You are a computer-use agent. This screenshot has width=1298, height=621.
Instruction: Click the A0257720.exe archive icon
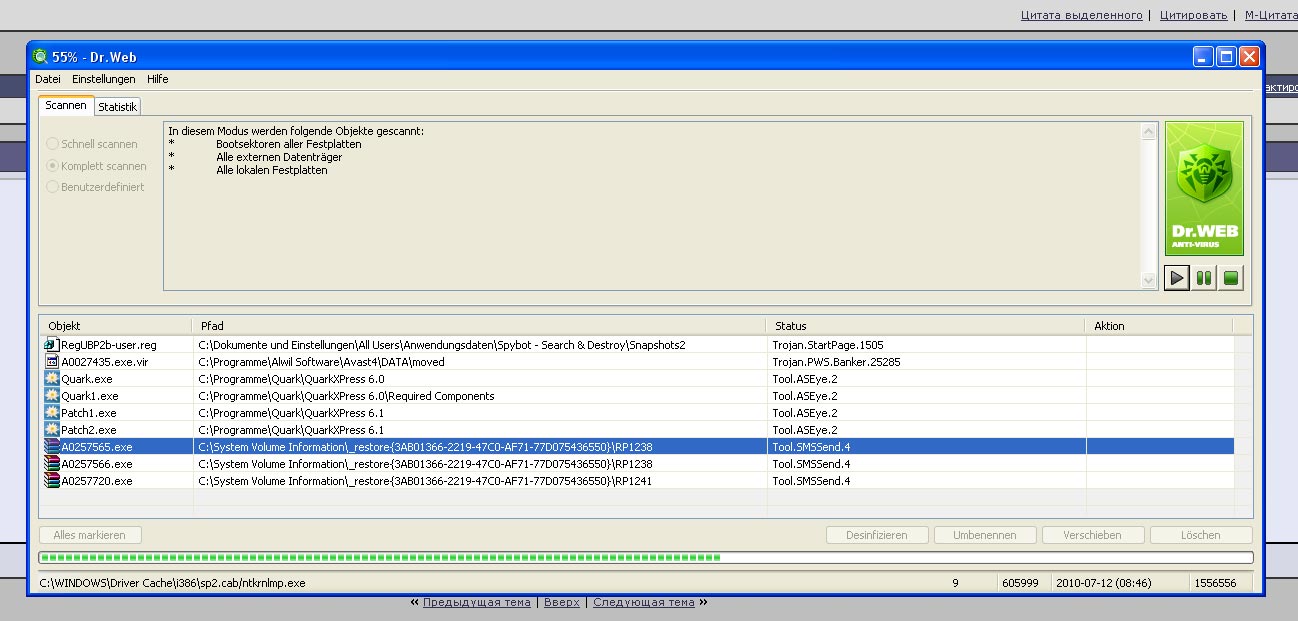52,480
